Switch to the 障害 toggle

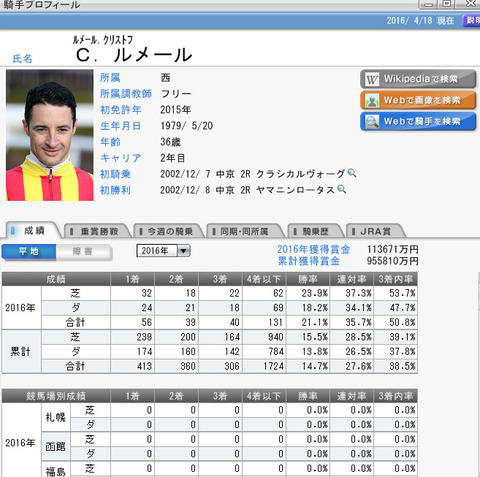[83, 252]
